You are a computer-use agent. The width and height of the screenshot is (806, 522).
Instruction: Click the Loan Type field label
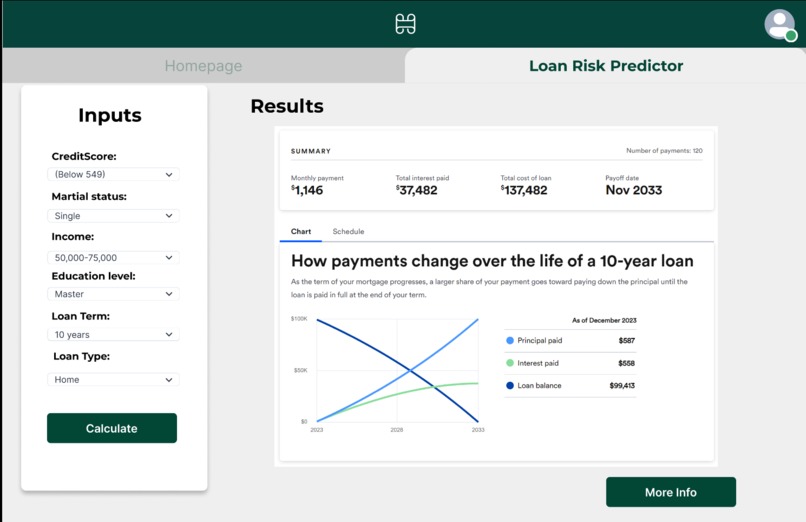81,356
